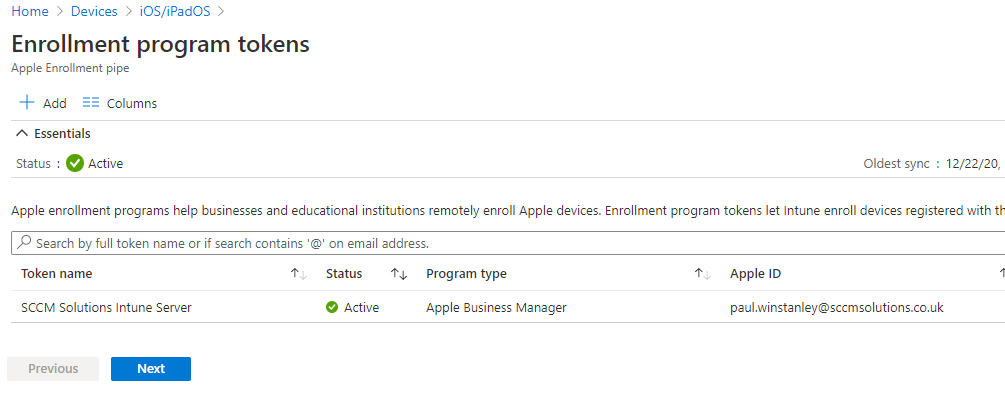This screenshot has height=400, width=1005.
Task: Sort by Status column arrows
Action: click(x=398, y=274)
